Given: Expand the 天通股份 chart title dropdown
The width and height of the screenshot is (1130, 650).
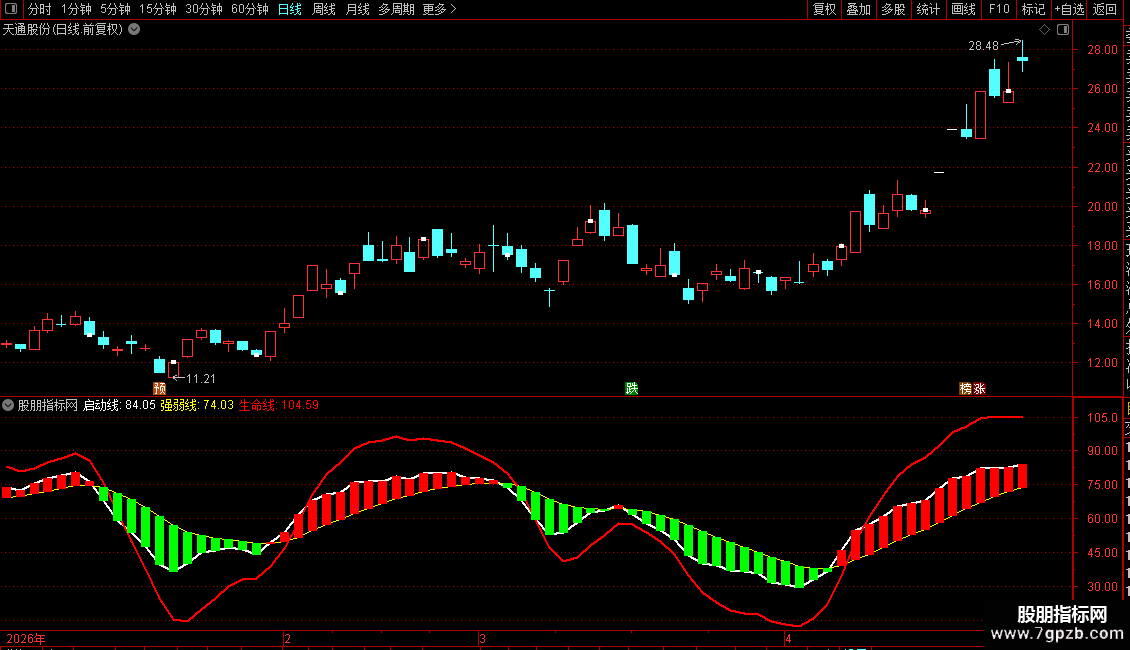Looking at the screenshot, I should [x=134, y=30].
